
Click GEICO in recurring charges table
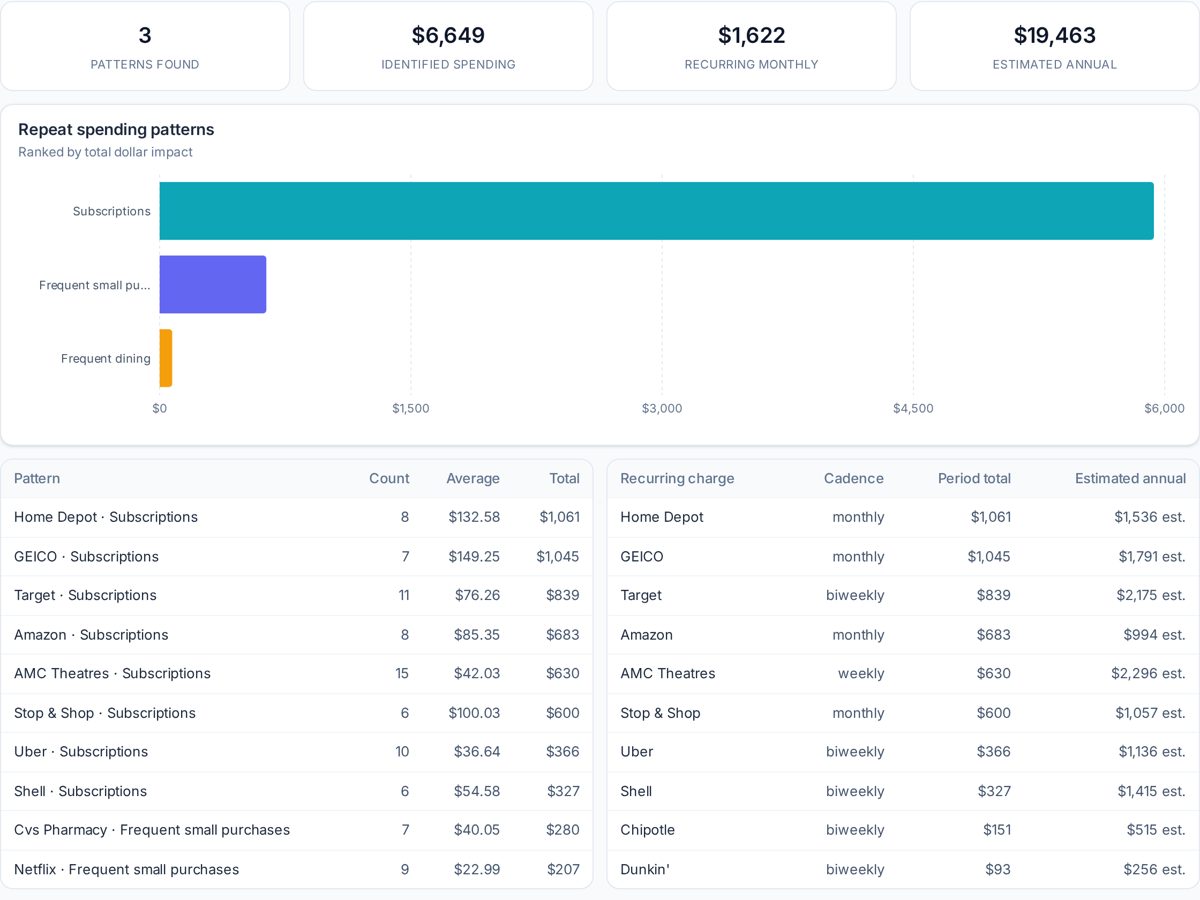point(642,556)
